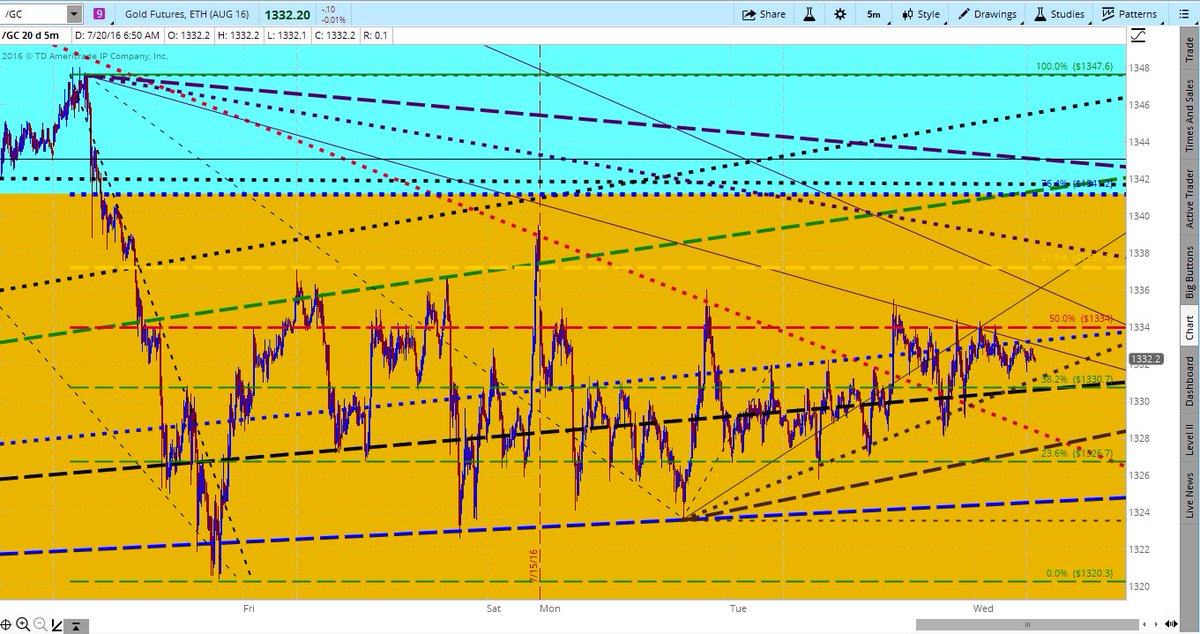Open the Active Trader side tab

1189,196
